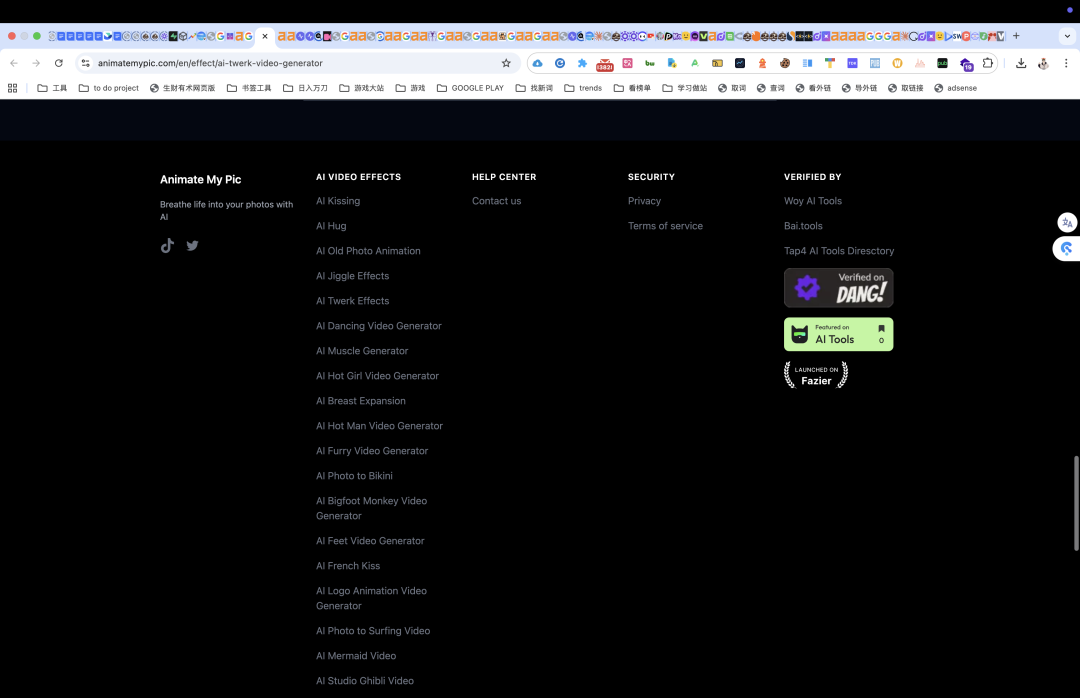Open the 看榜单 bookmarks folder
Screen dimensions: 1080x698
[x=632, y=88]
